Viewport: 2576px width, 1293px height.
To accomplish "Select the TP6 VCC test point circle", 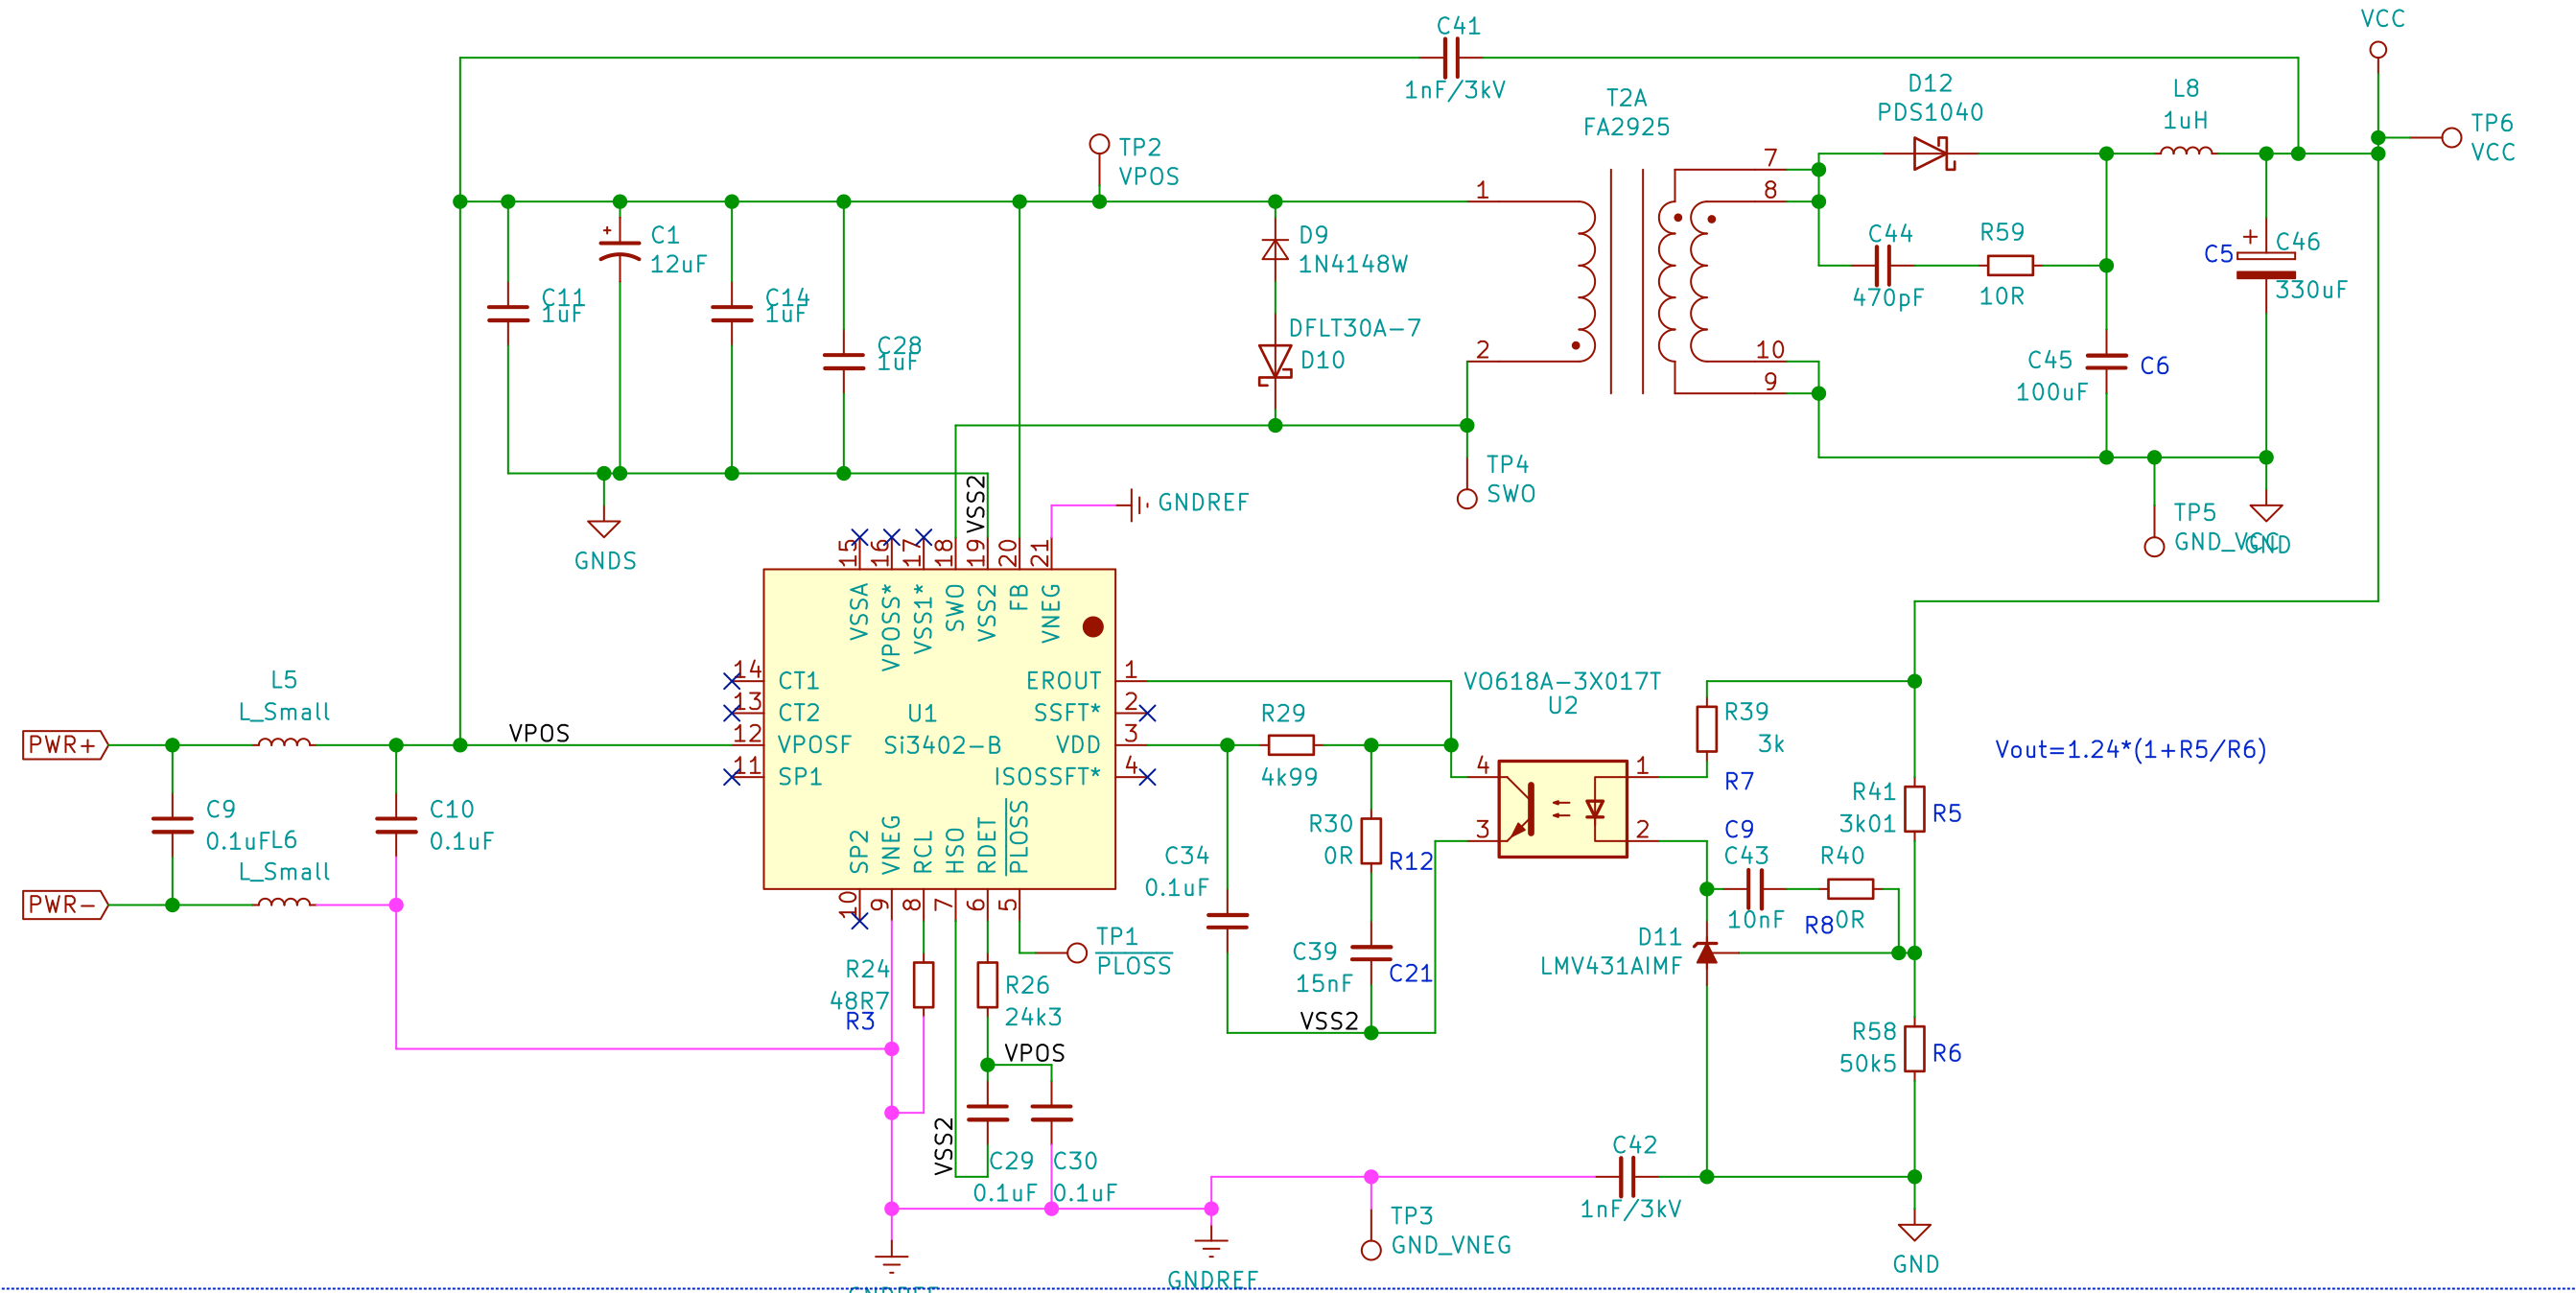I will coord(2451,138).
